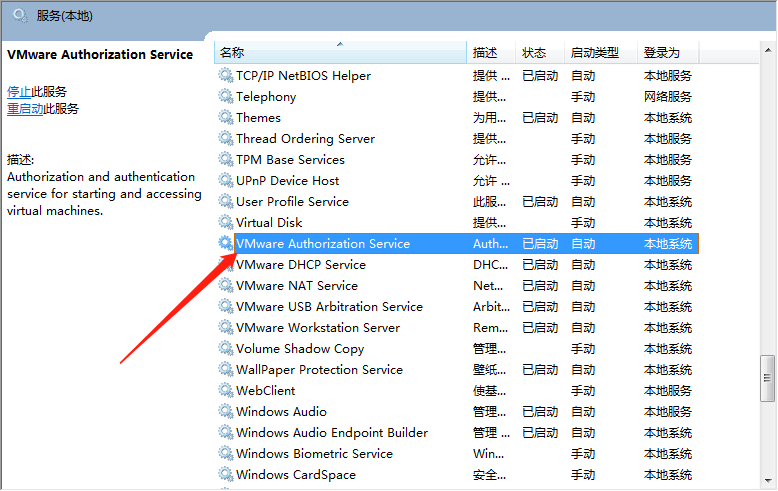This screenshot has height=491, width=778.
Task: Click the gear icon for VMware Workstation Server
Action: (226, 327)
